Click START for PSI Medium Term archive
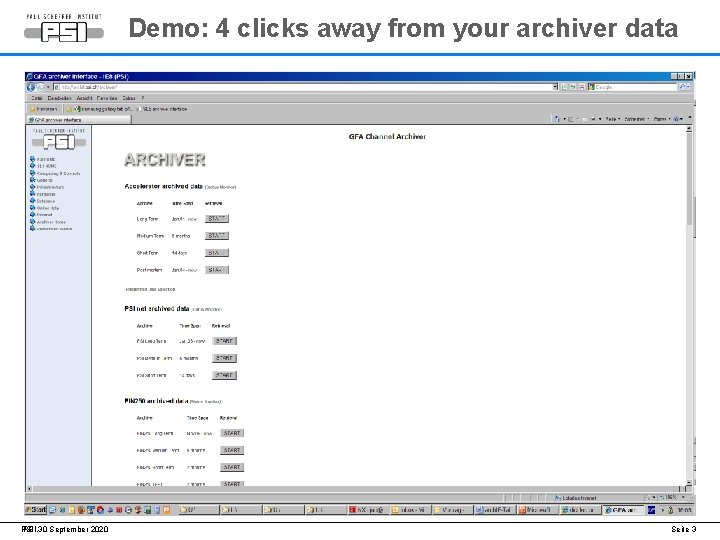The image size is (720, 540). click(x=225, y=358)
